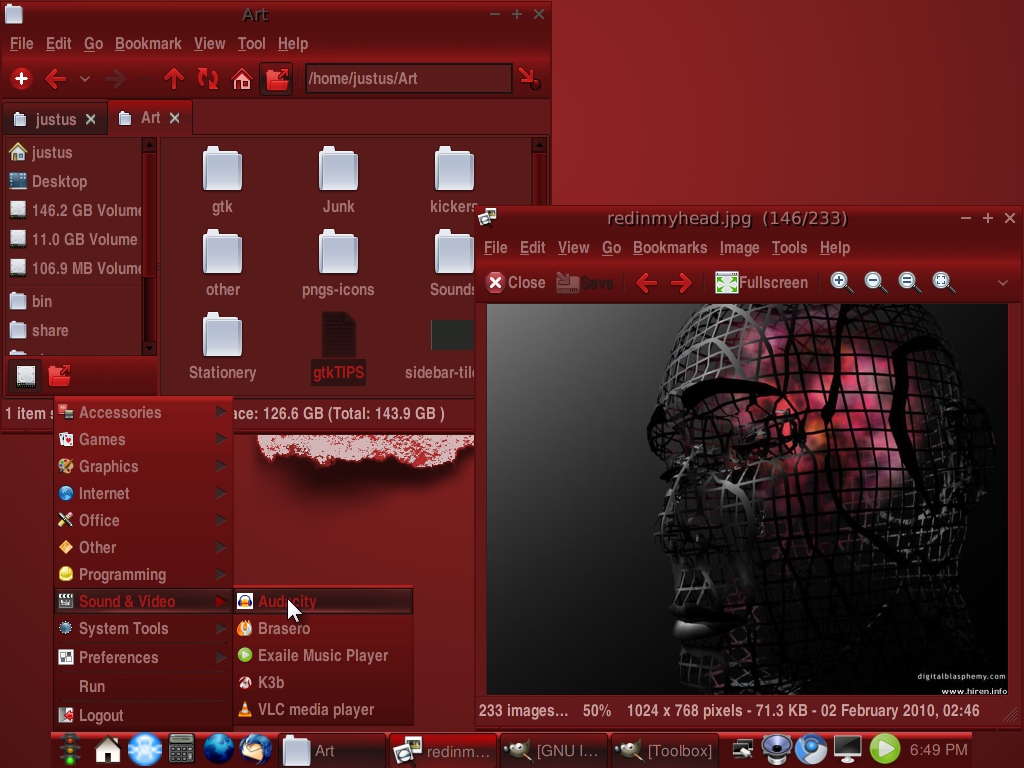Launch VLC media player

pos(323,709)
